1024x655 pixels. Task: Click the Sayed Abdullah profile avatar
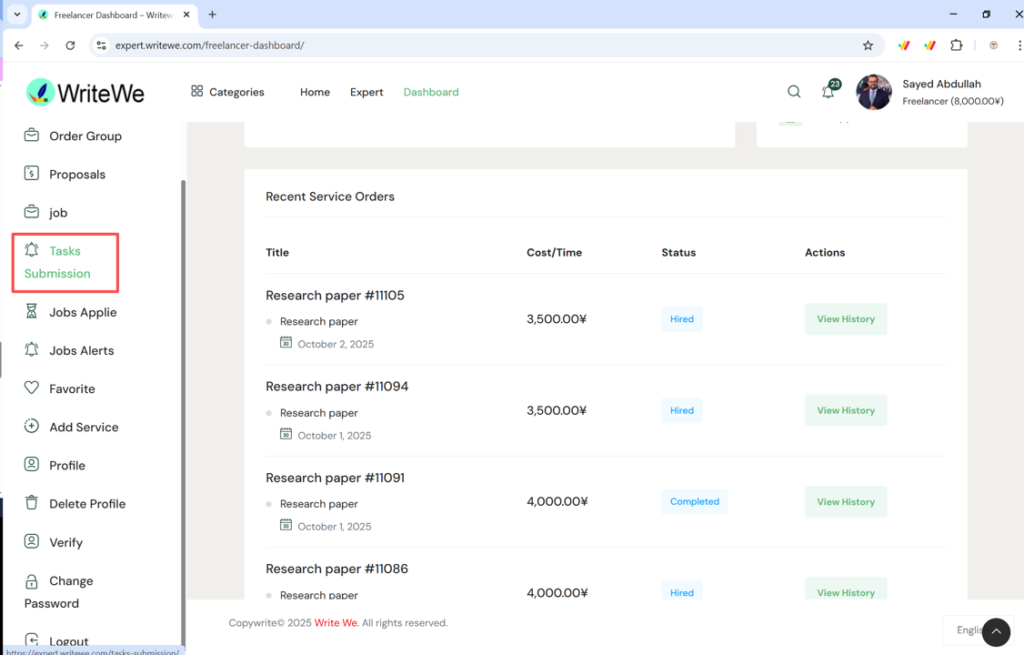[x=873, y=92]
